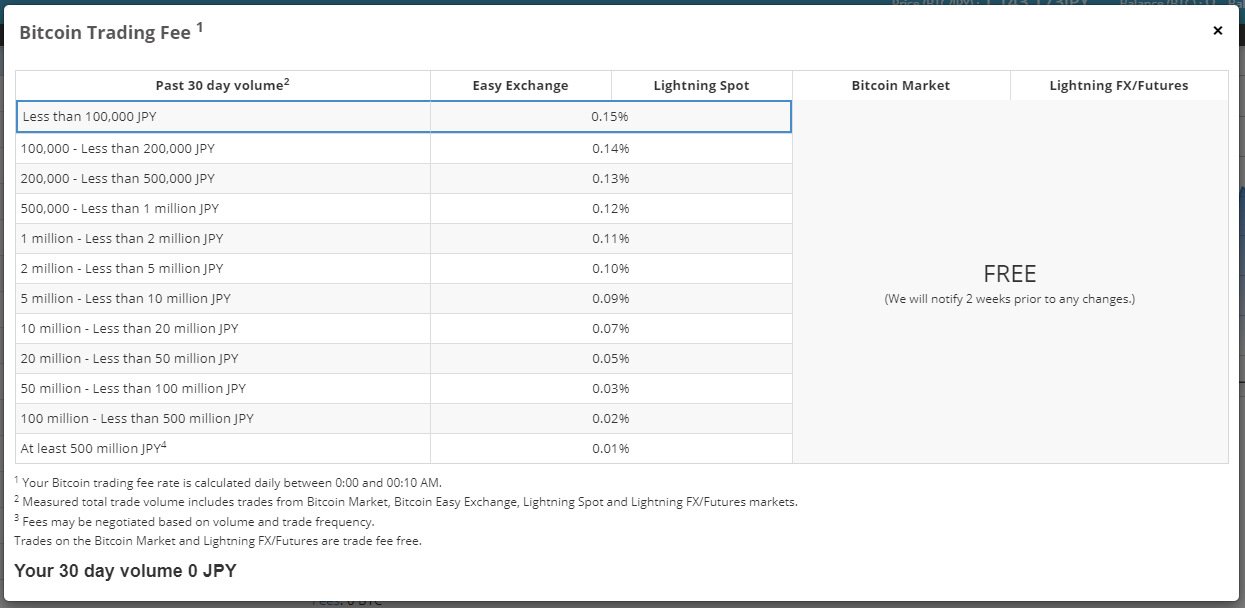The height and width of the screenshot is (608, 1245).
Task: Select the 'Less than 100,000 JPY' row label
Action: pos(89,117)
